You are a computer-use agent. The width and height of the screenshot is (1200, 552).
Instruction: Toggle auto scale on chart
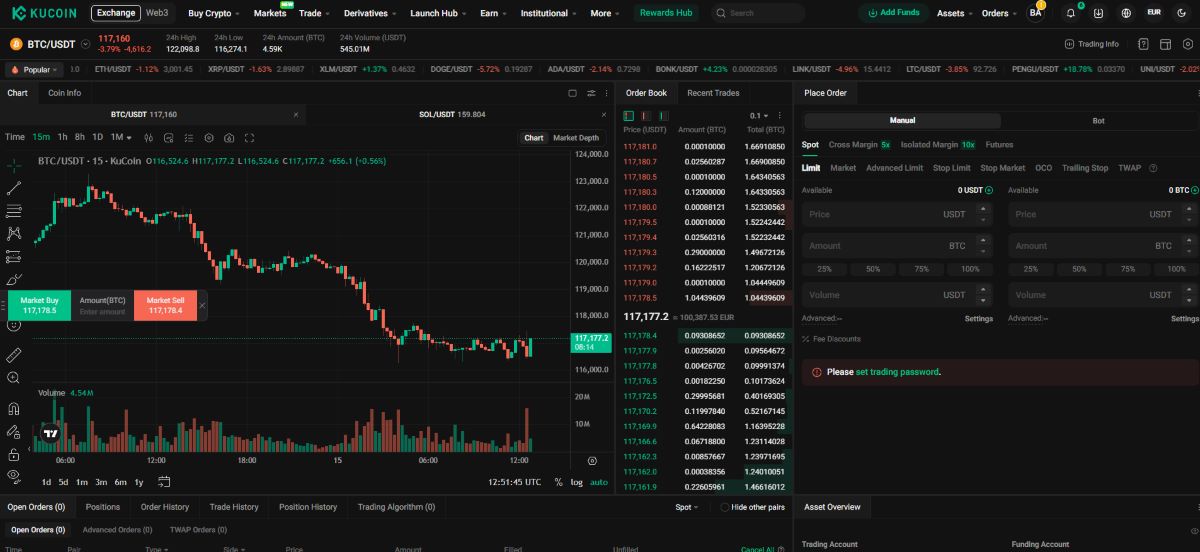599,482
